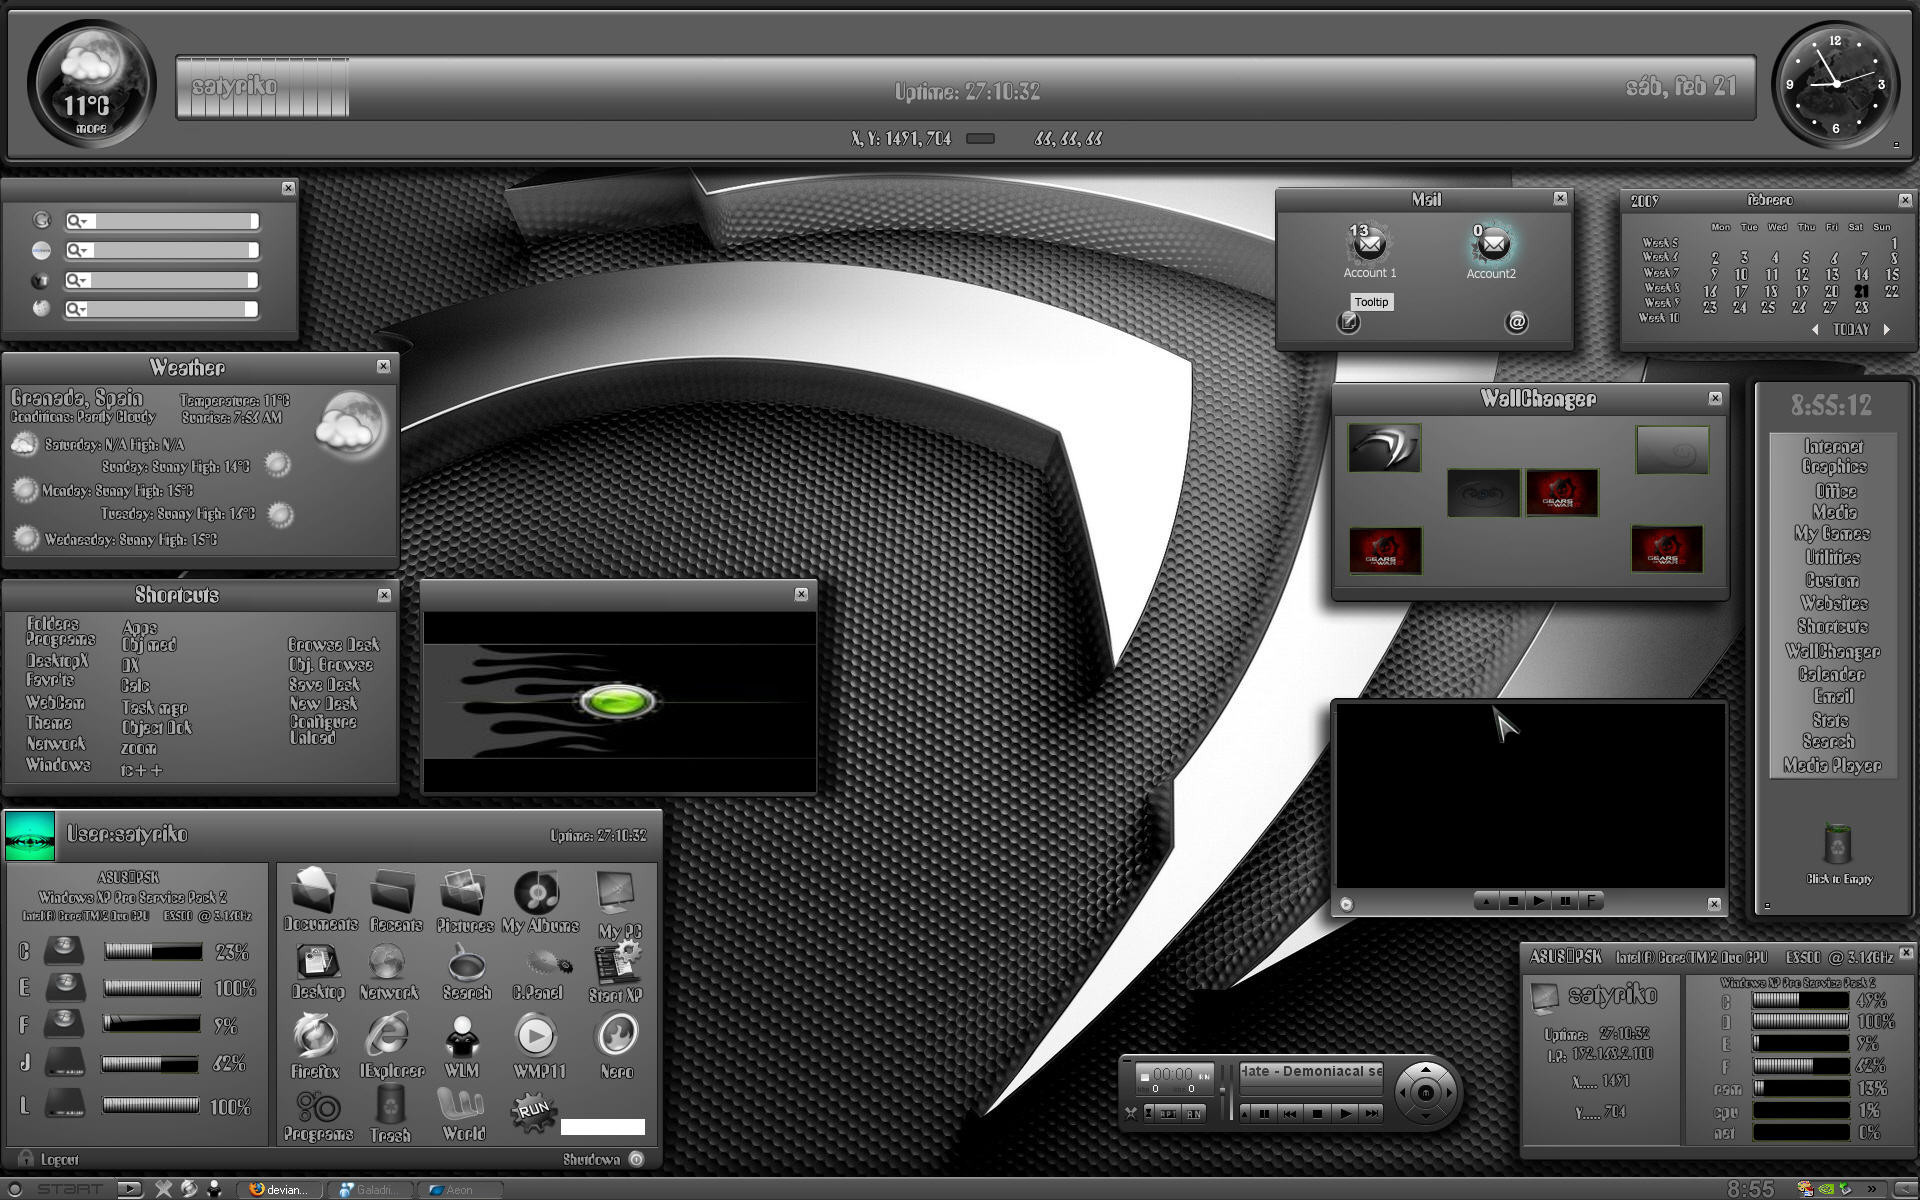
Task: Launch WMP11 player icon
Action: tap(536, 1036)
